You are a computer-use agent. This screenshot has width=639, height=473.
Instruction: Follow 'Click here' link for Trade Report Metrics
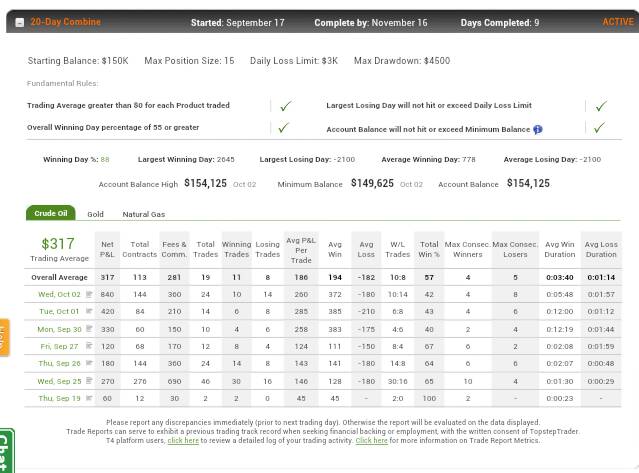[371, 440]
